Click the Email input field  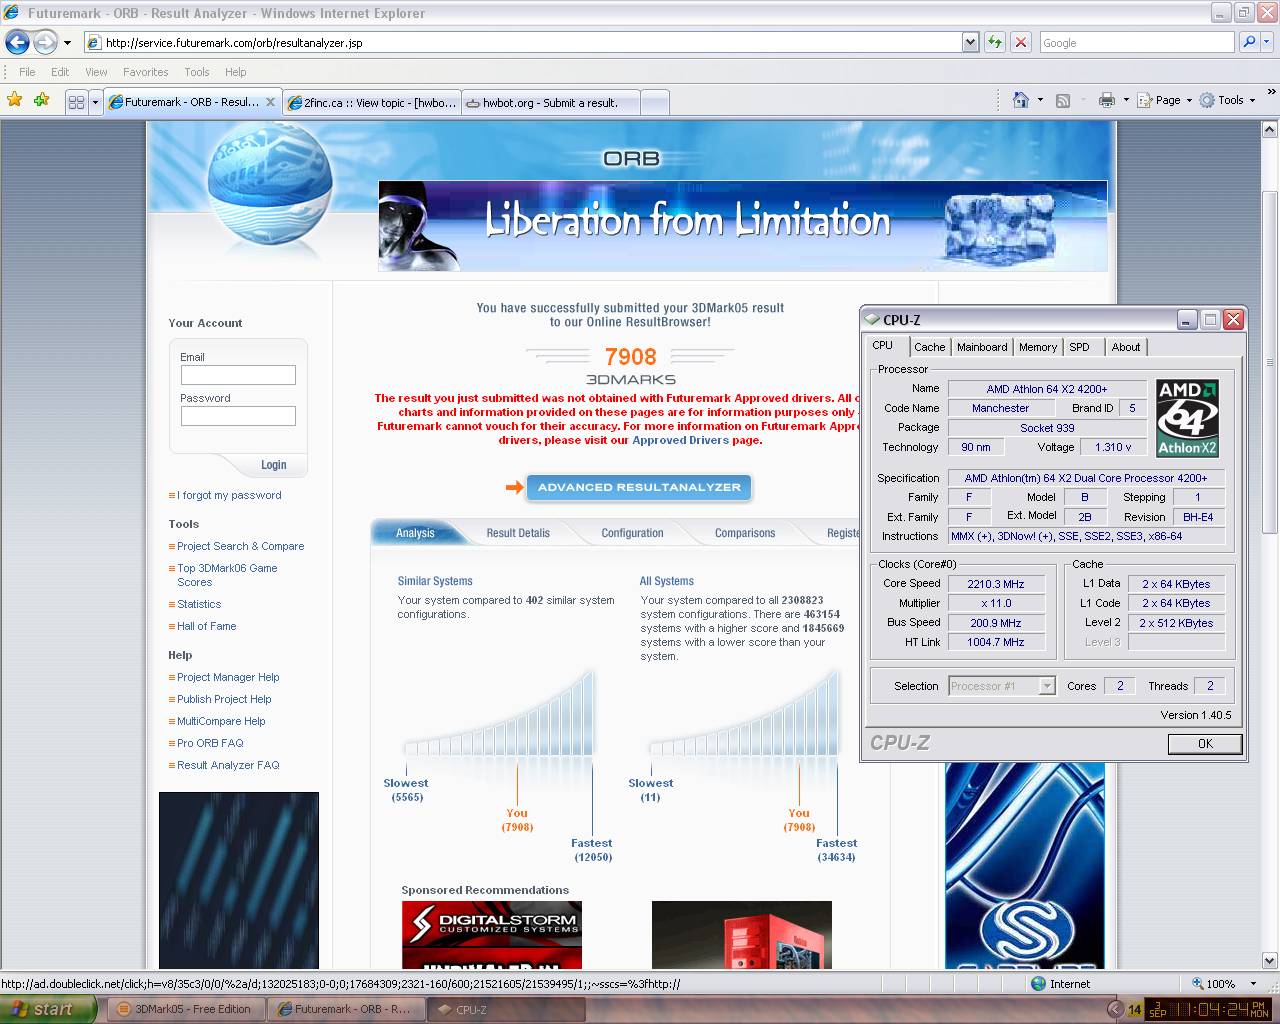click(238, 375)
